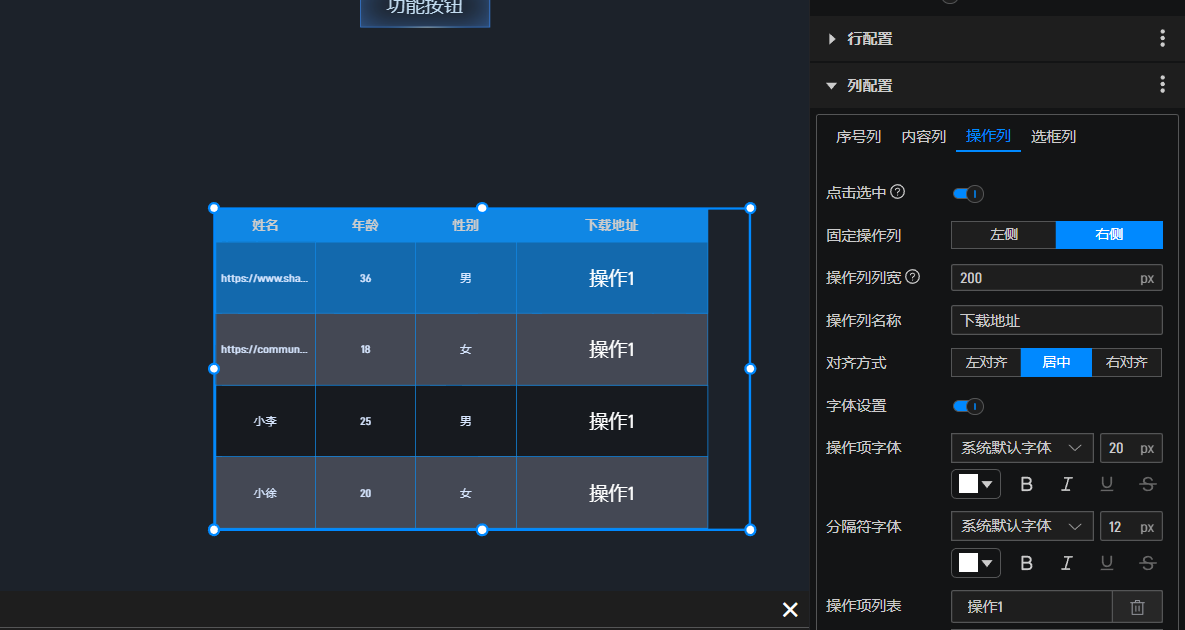Select 右对齐 alignment button

pyautogui.click(x=1126, y=362)
